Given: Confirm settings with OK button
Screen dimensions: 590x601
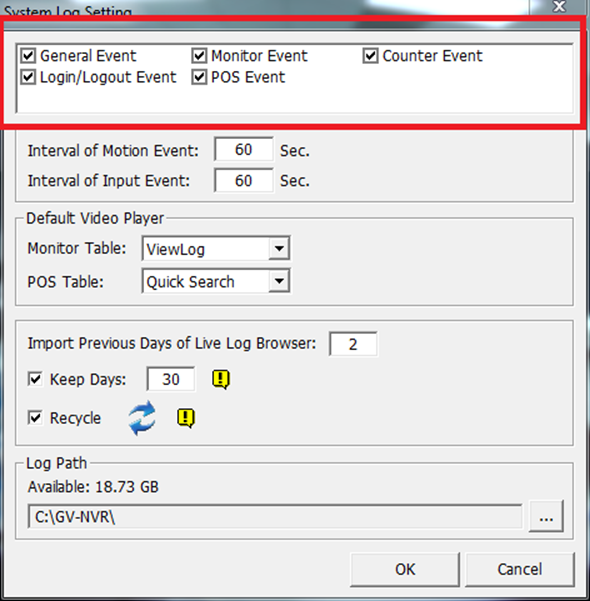Looking at the screenshot, I should point(405,569).
